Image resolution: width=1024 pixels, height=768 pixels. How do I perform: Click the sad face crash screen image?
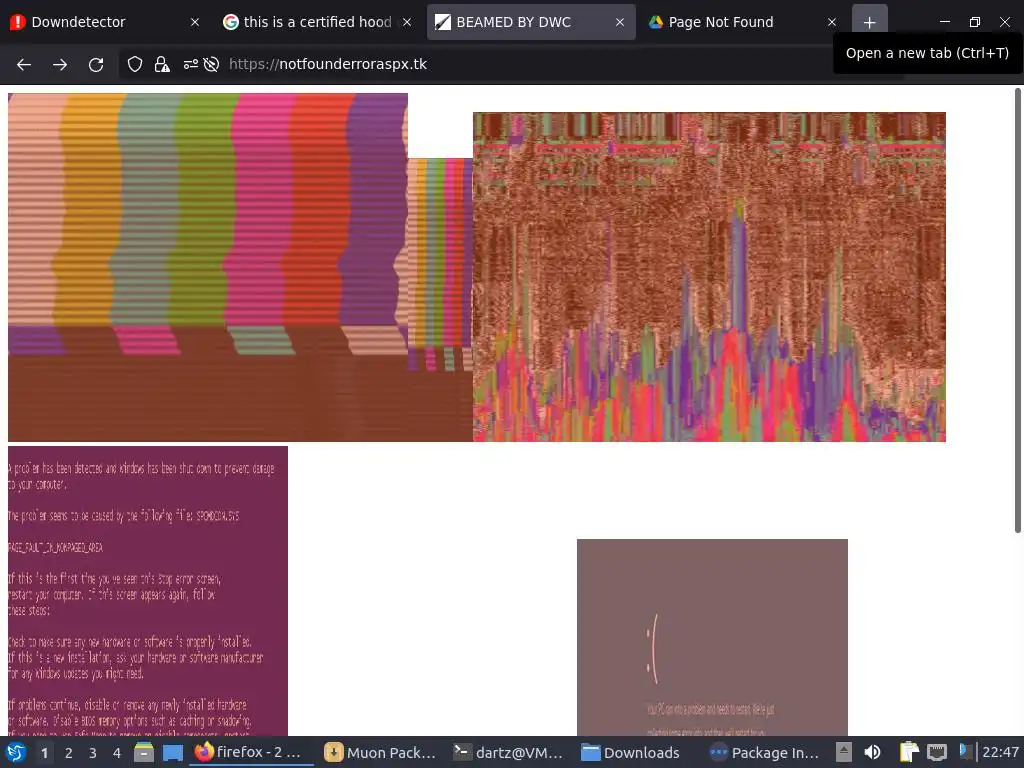tap(712, 637)
